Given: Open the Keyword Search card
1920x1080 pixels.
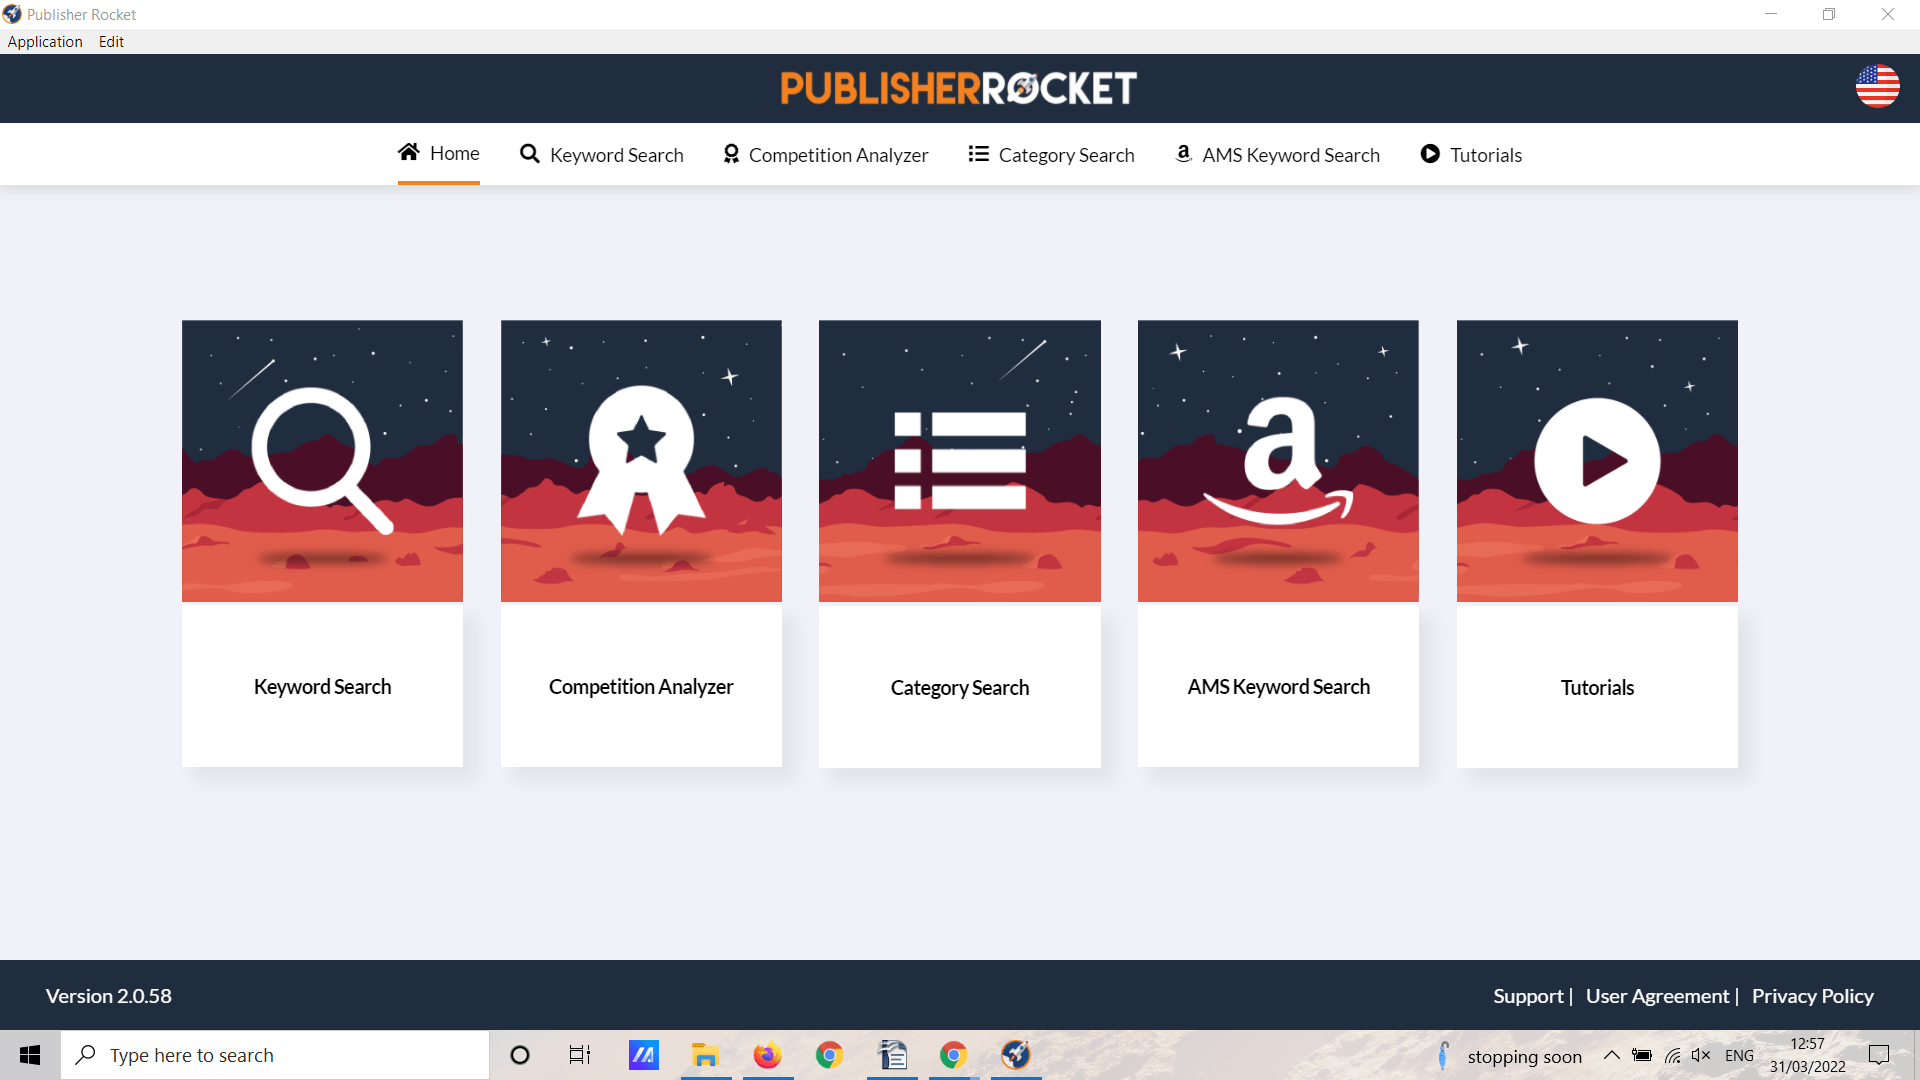Looking at the screenshot, I should point(322,543).
